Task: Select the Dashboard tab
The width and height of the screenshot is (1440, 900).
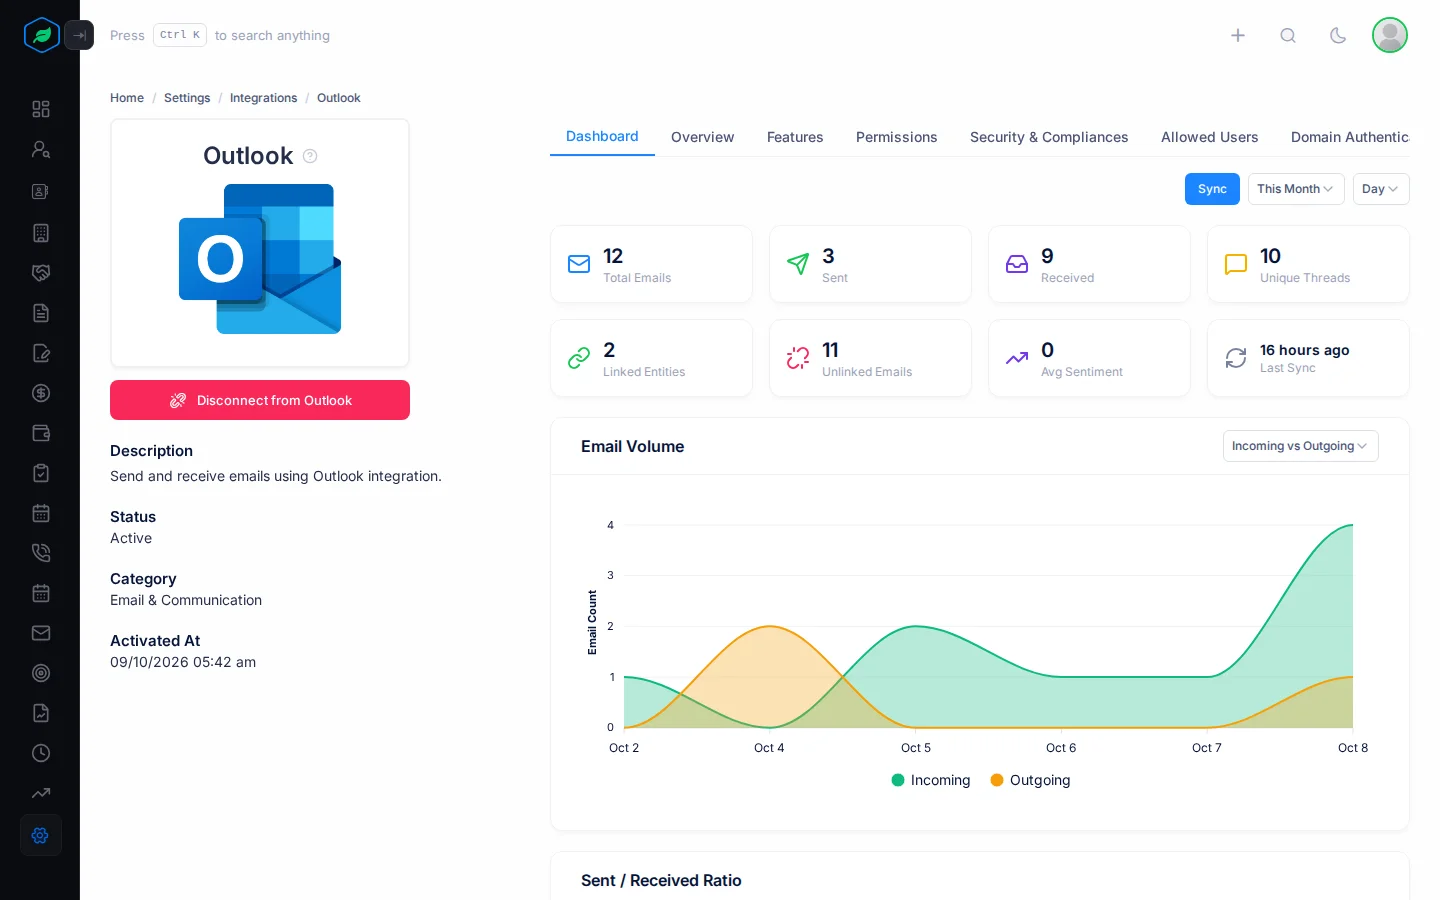Action: (x=602, y=137)
